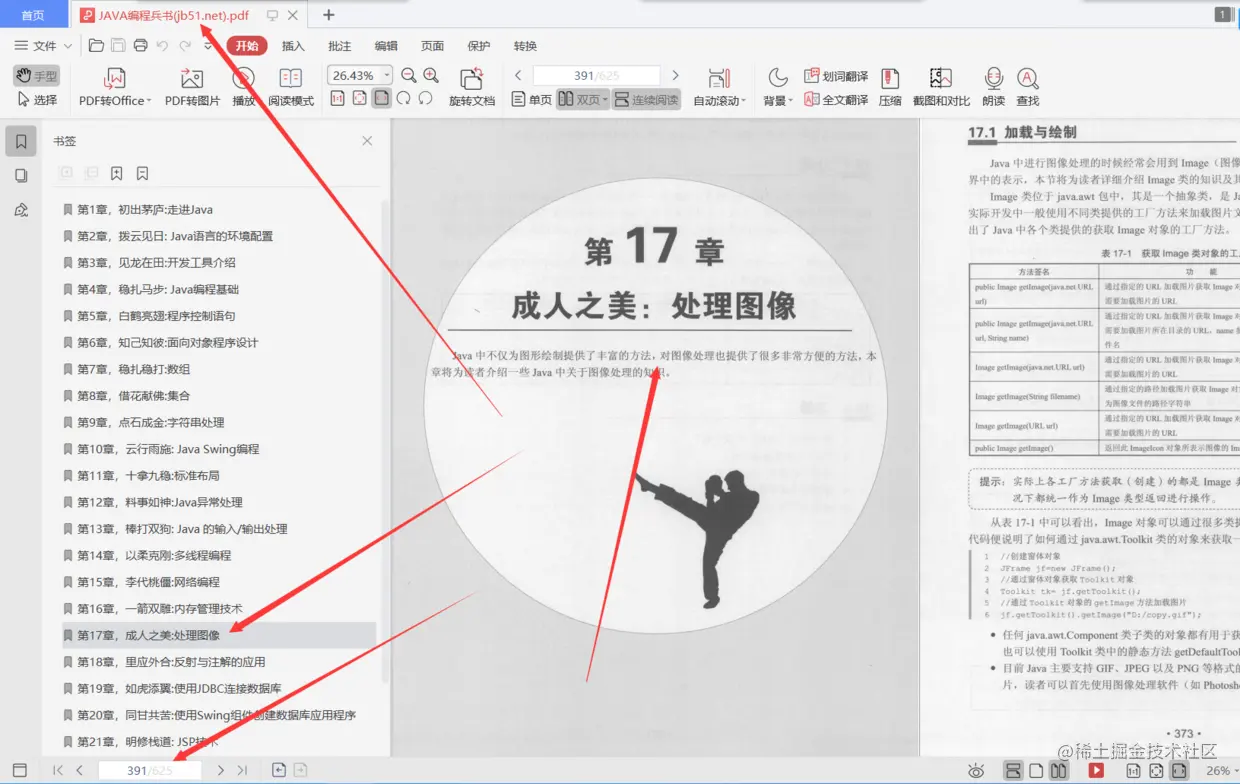The image size is (1240, 784).
Task: Open the 页面 ribbon tab
Action: click(432, 45)
